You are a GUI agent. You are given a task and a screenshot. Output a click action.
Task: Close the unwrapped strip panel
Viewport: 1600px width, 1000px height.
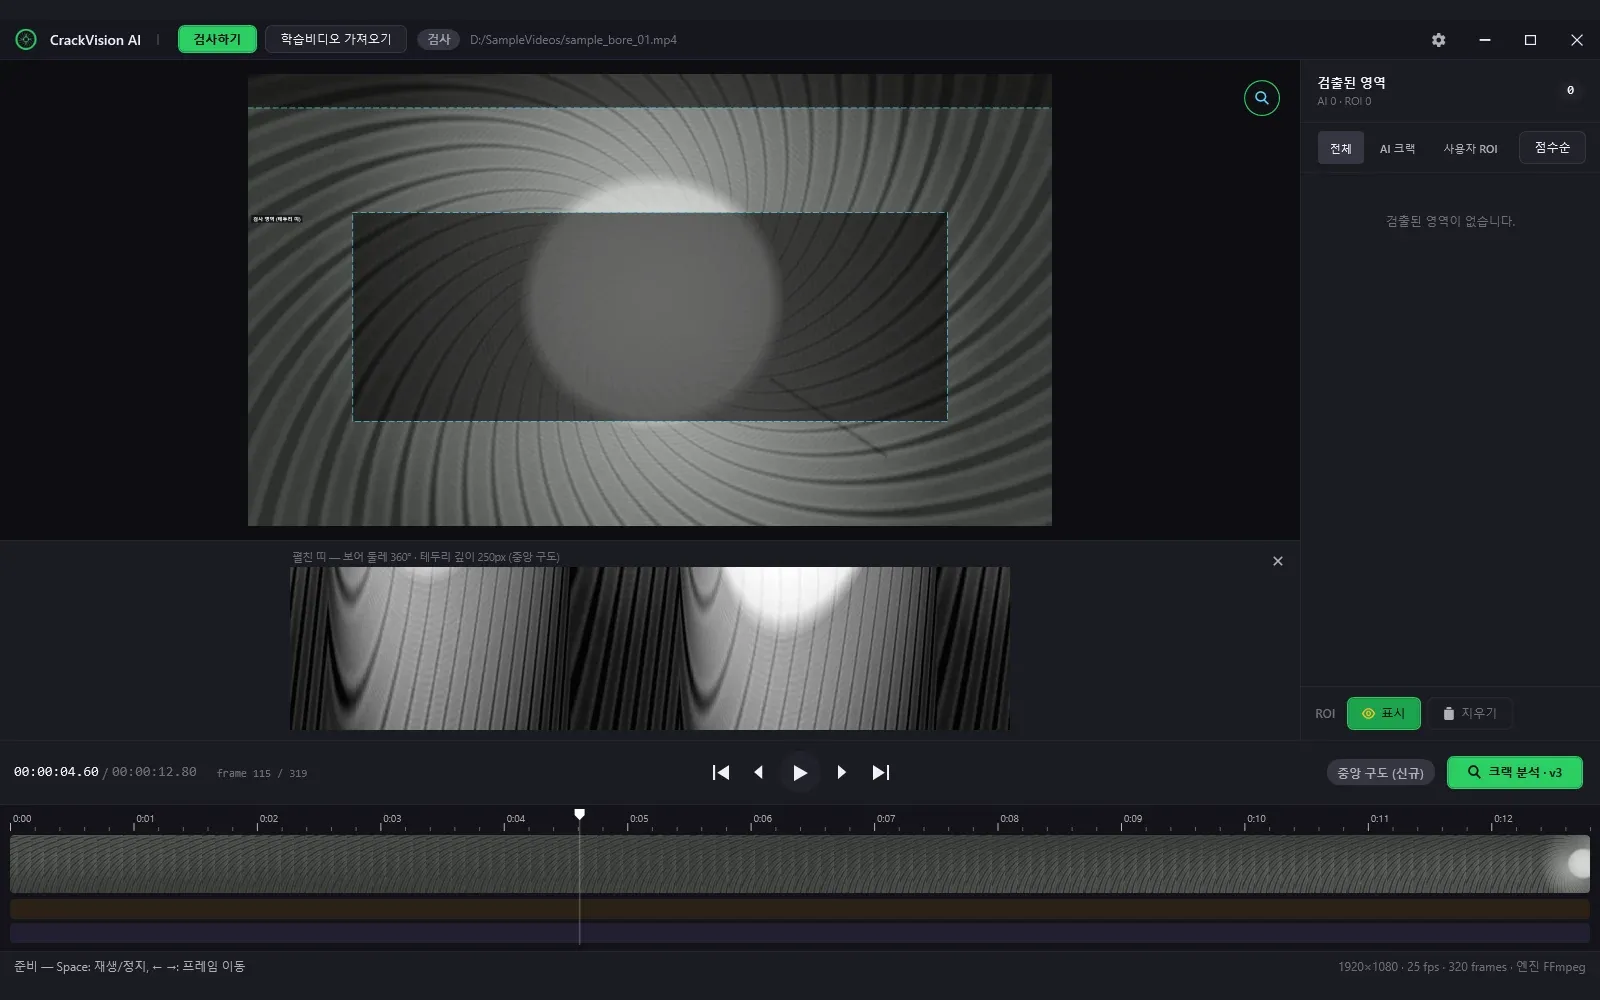pos(1277,561)
